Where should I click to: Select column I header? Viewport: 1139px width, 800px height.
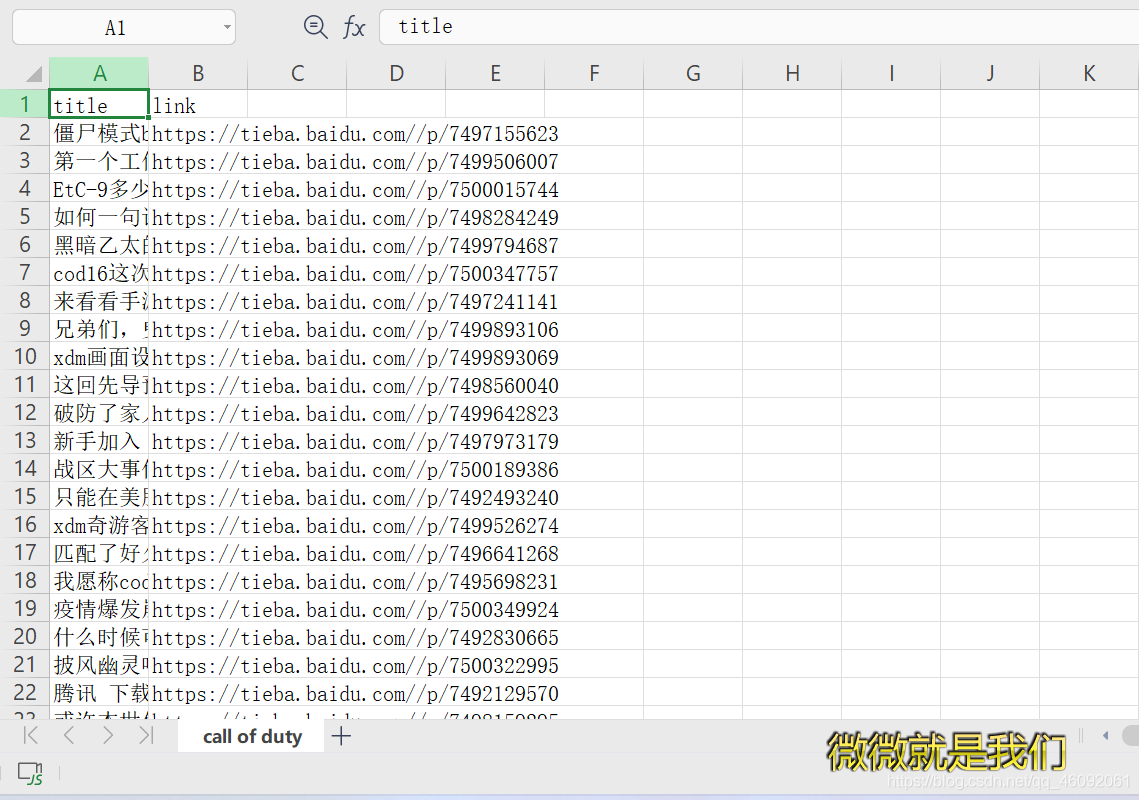pos(891,73)
